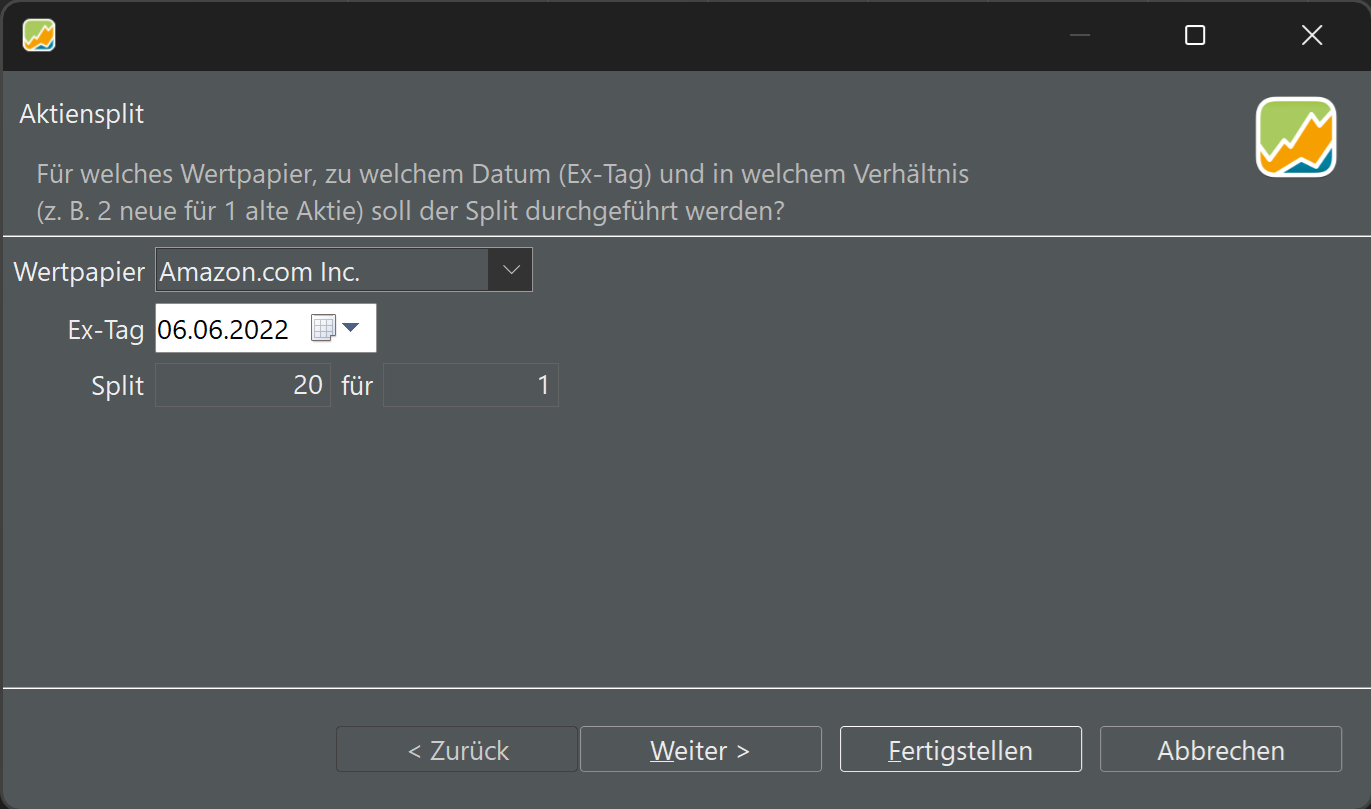1371x809 pixels.
Task: Click the "für" label between split fields
Action: point(357,385)
